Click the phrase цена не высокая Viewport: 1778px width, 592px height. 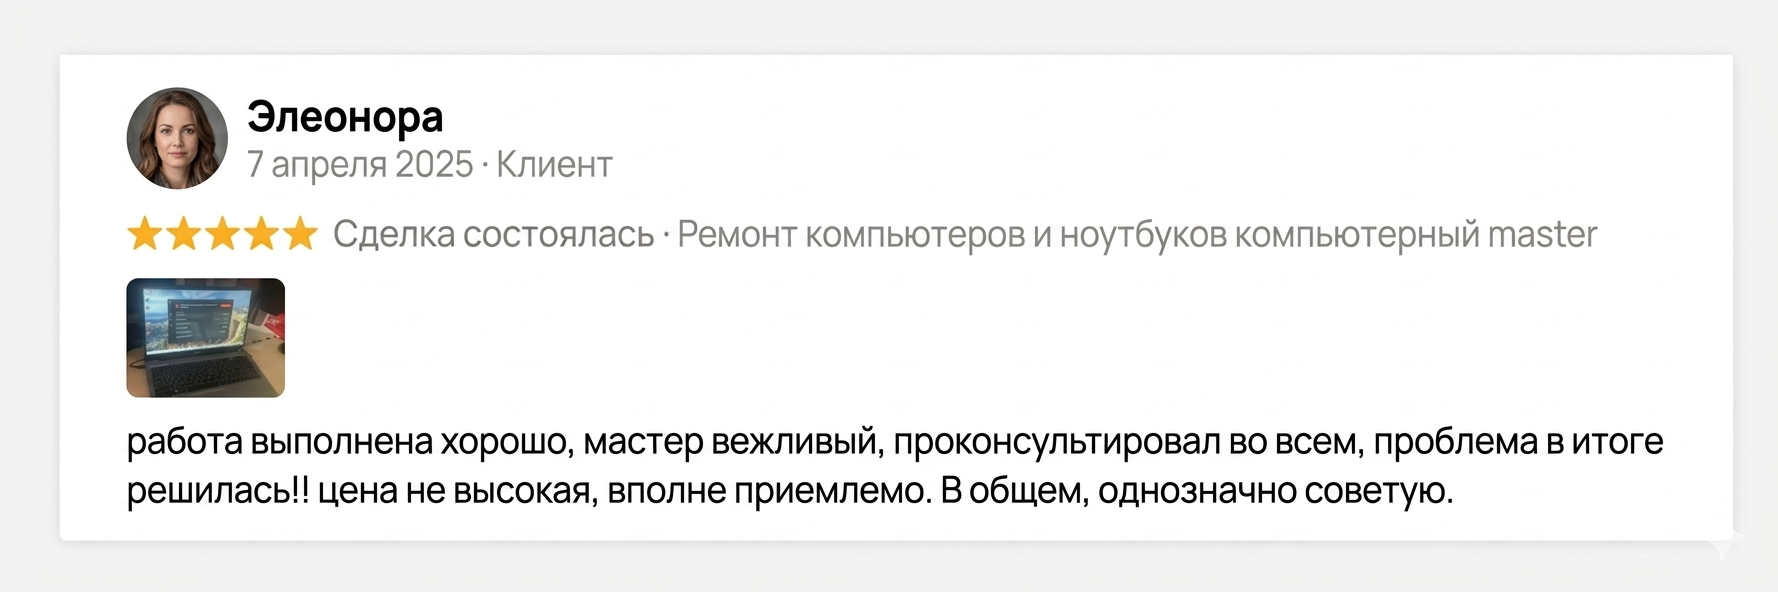455,491
